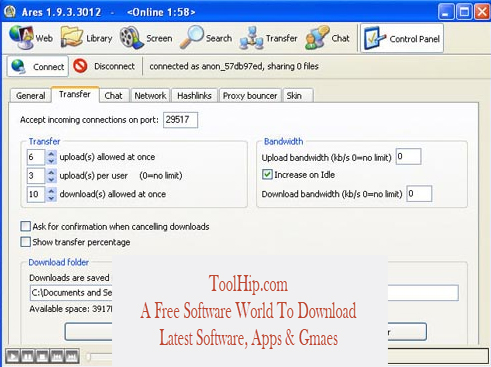Open the Search magnifier icon

[192, 37]
